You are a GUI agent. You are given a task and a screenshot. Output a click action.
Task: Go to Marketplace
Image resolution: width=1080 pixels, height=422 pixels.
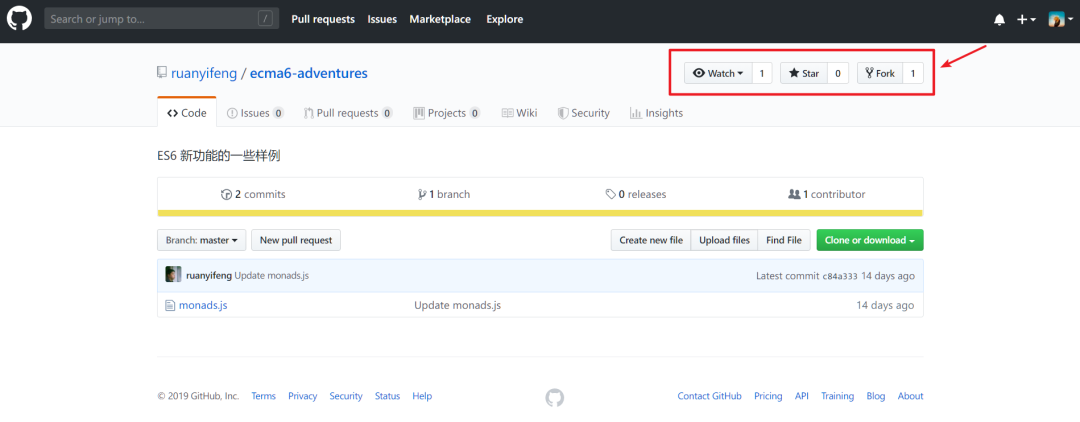pos(440,19)
